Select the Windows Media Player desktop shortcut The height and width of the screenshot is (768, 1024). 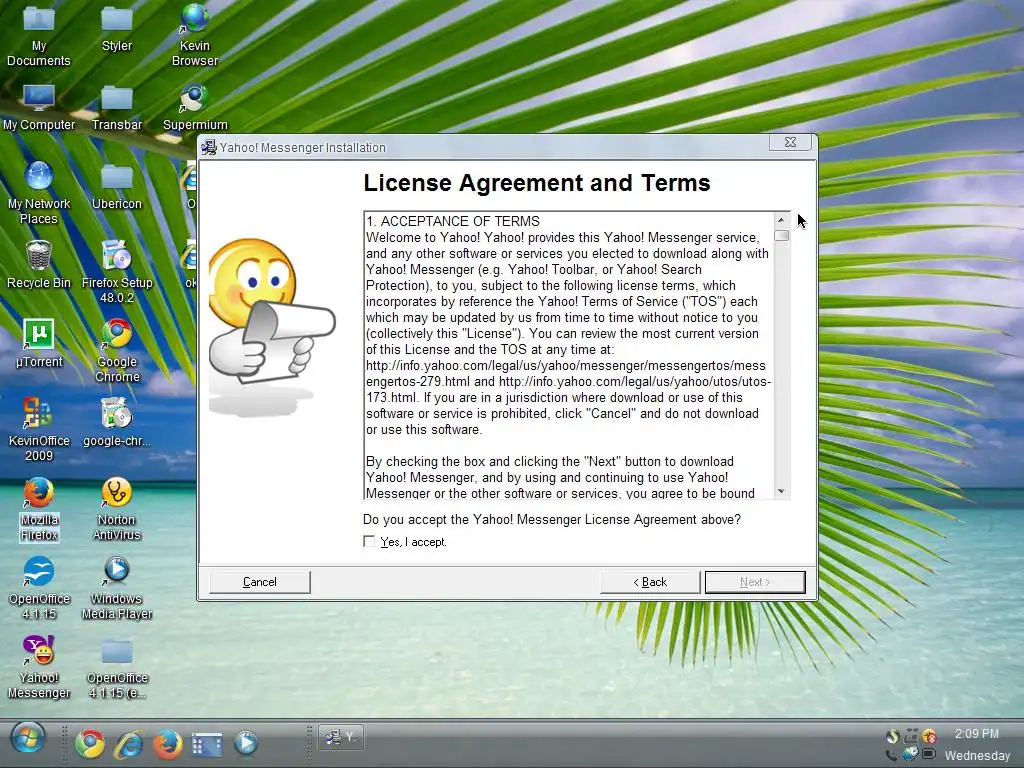tap(117, 588)
